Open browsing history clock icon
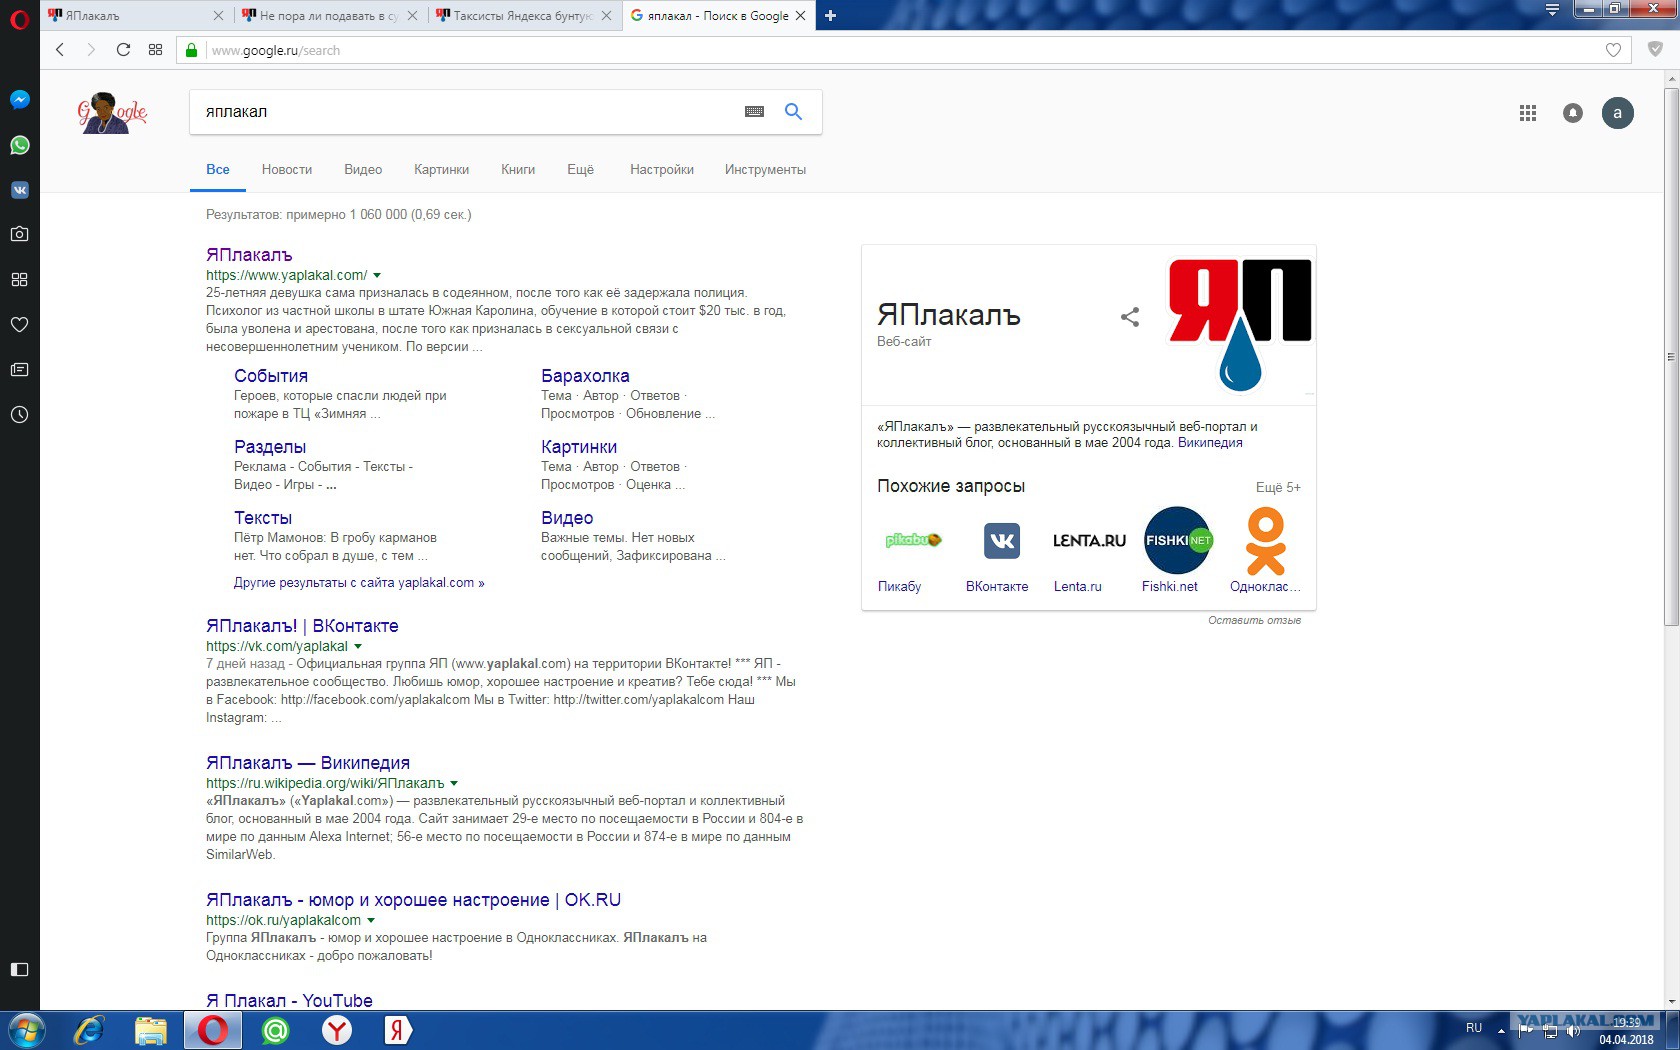The width and height of the screenshot is (1680, 1050). (19, 414)
